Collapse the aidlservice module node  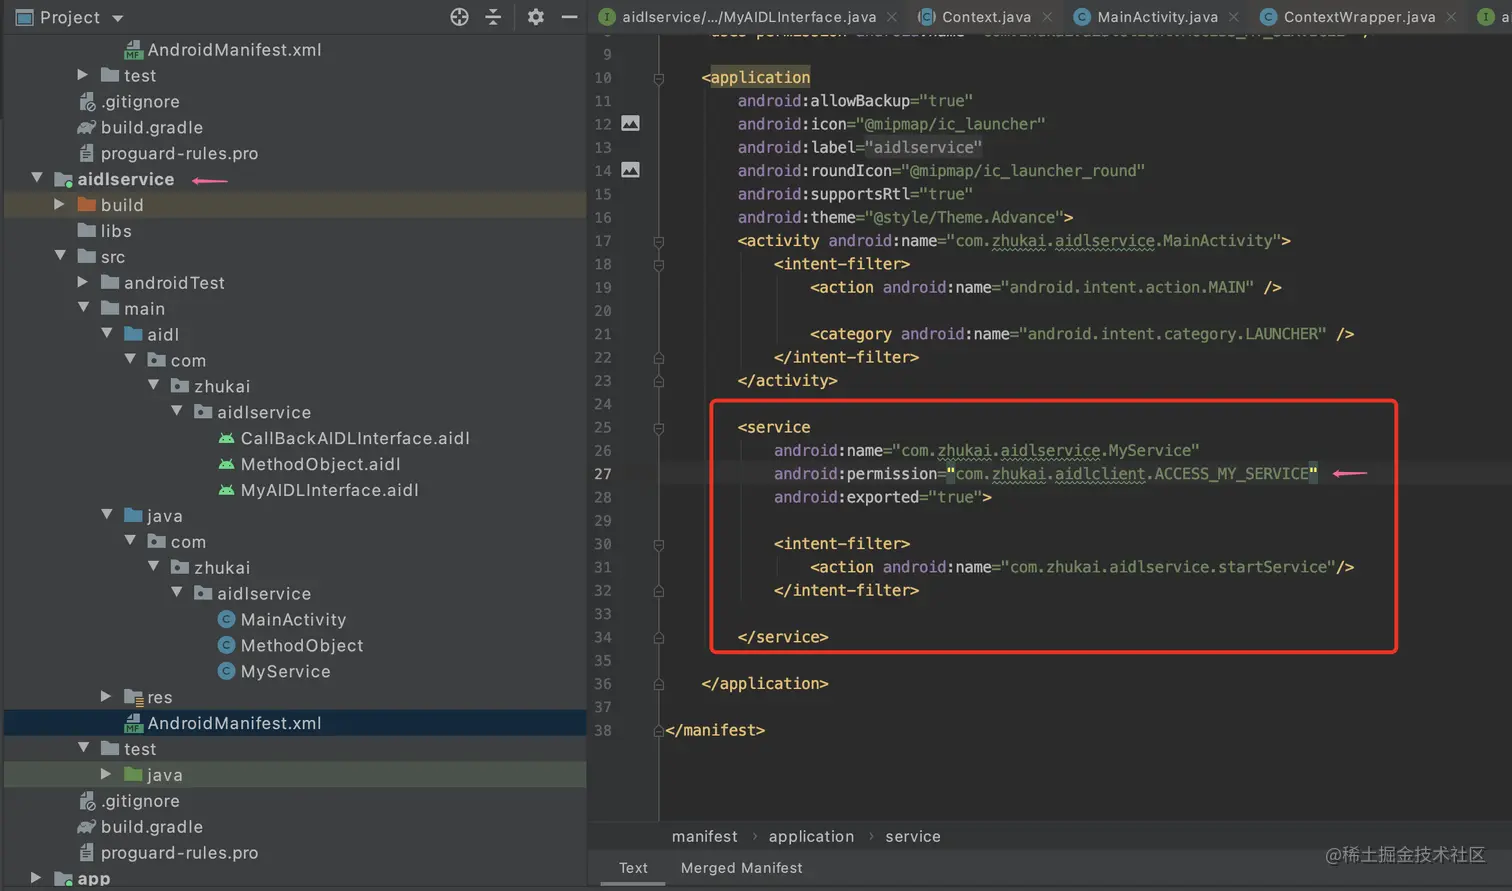click(x=37, y=178)
